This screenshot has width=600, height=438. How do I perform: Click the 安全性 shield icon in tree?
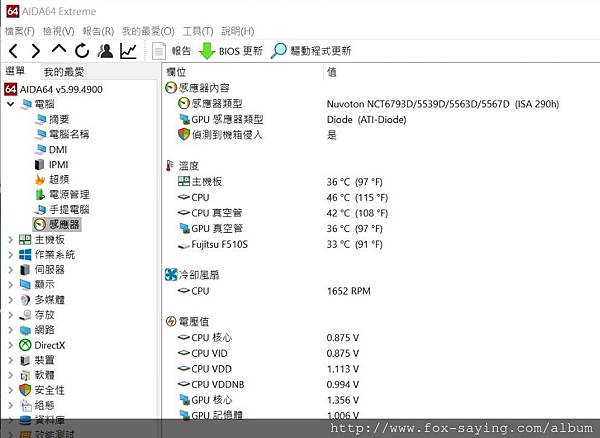[25, 390]
